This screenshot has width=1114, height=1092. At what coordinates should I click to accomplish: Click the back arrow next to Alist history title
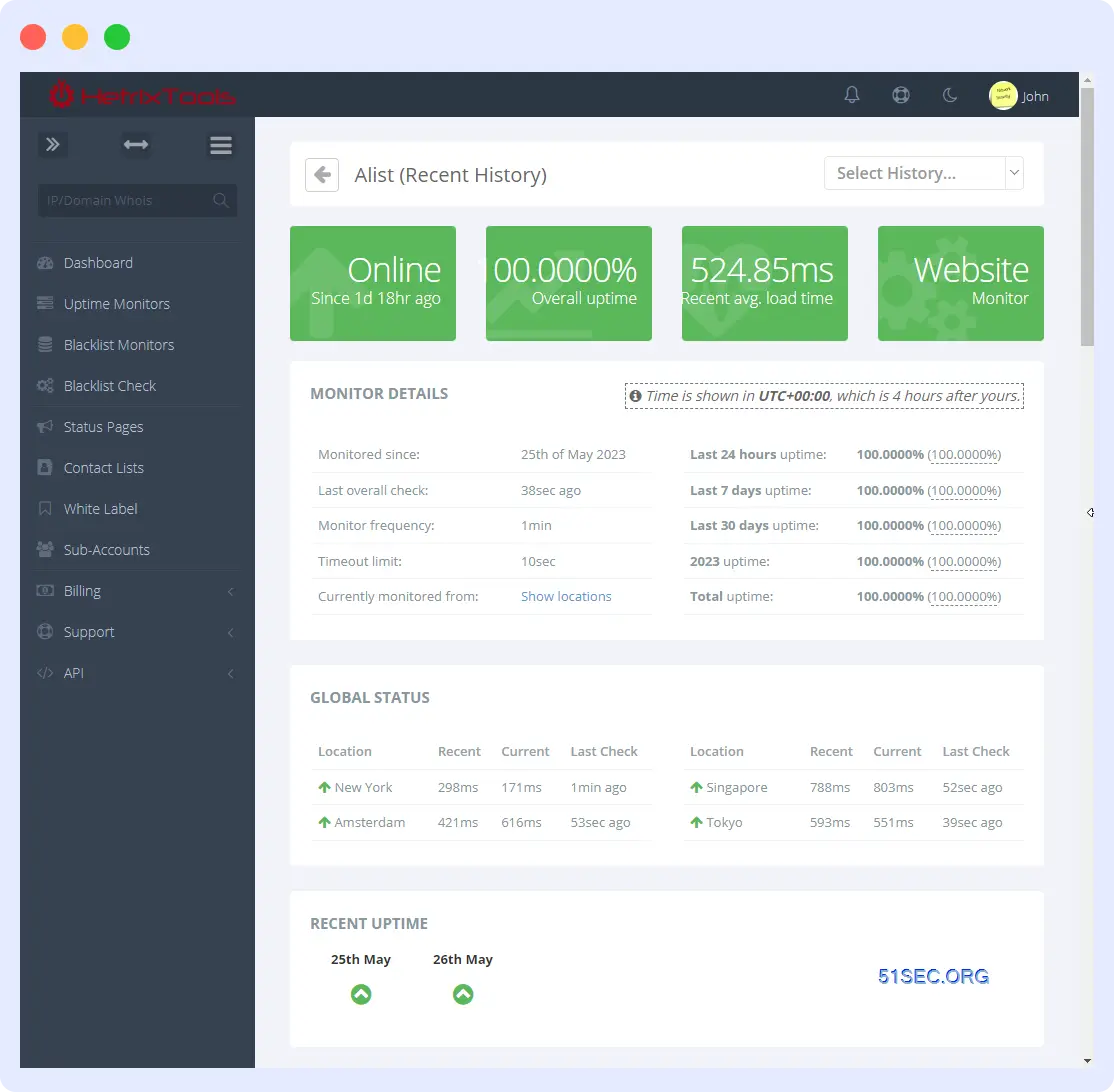click(321, 174)
